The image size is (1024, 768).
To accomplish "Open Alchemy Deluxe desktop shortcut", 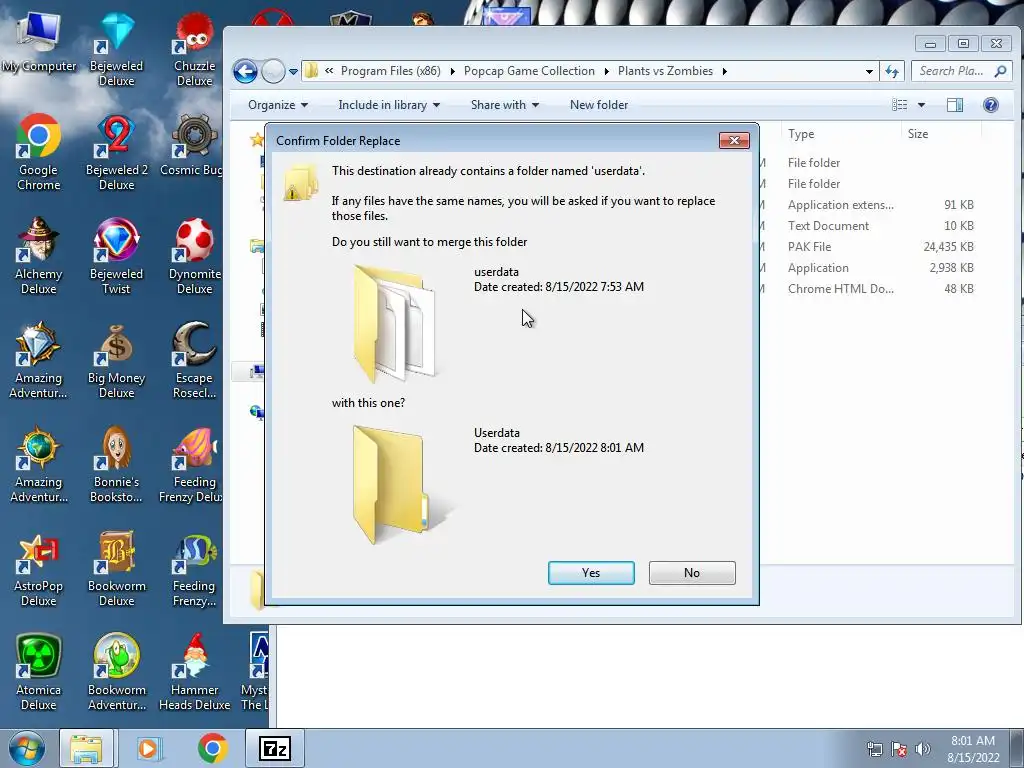I will 39,257.
